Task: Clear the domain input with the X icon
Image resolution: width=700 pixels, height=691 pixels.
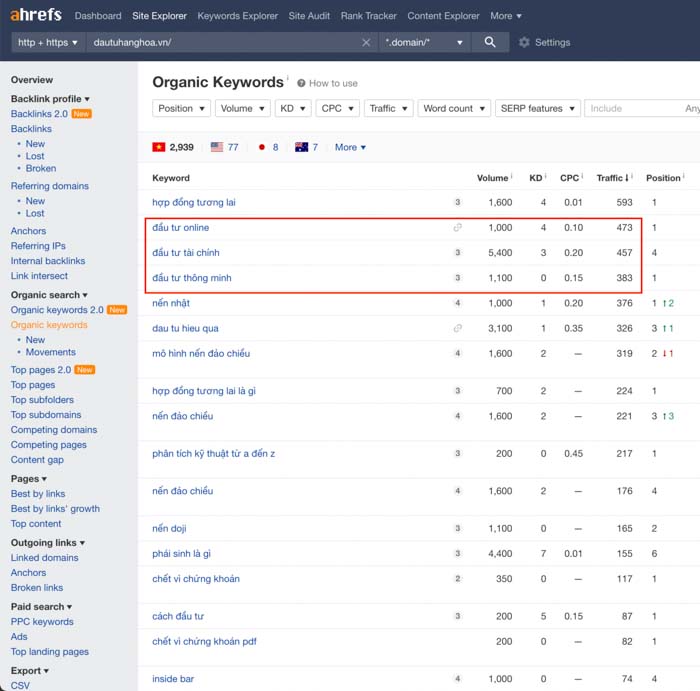Action: [x=366, y=42]
